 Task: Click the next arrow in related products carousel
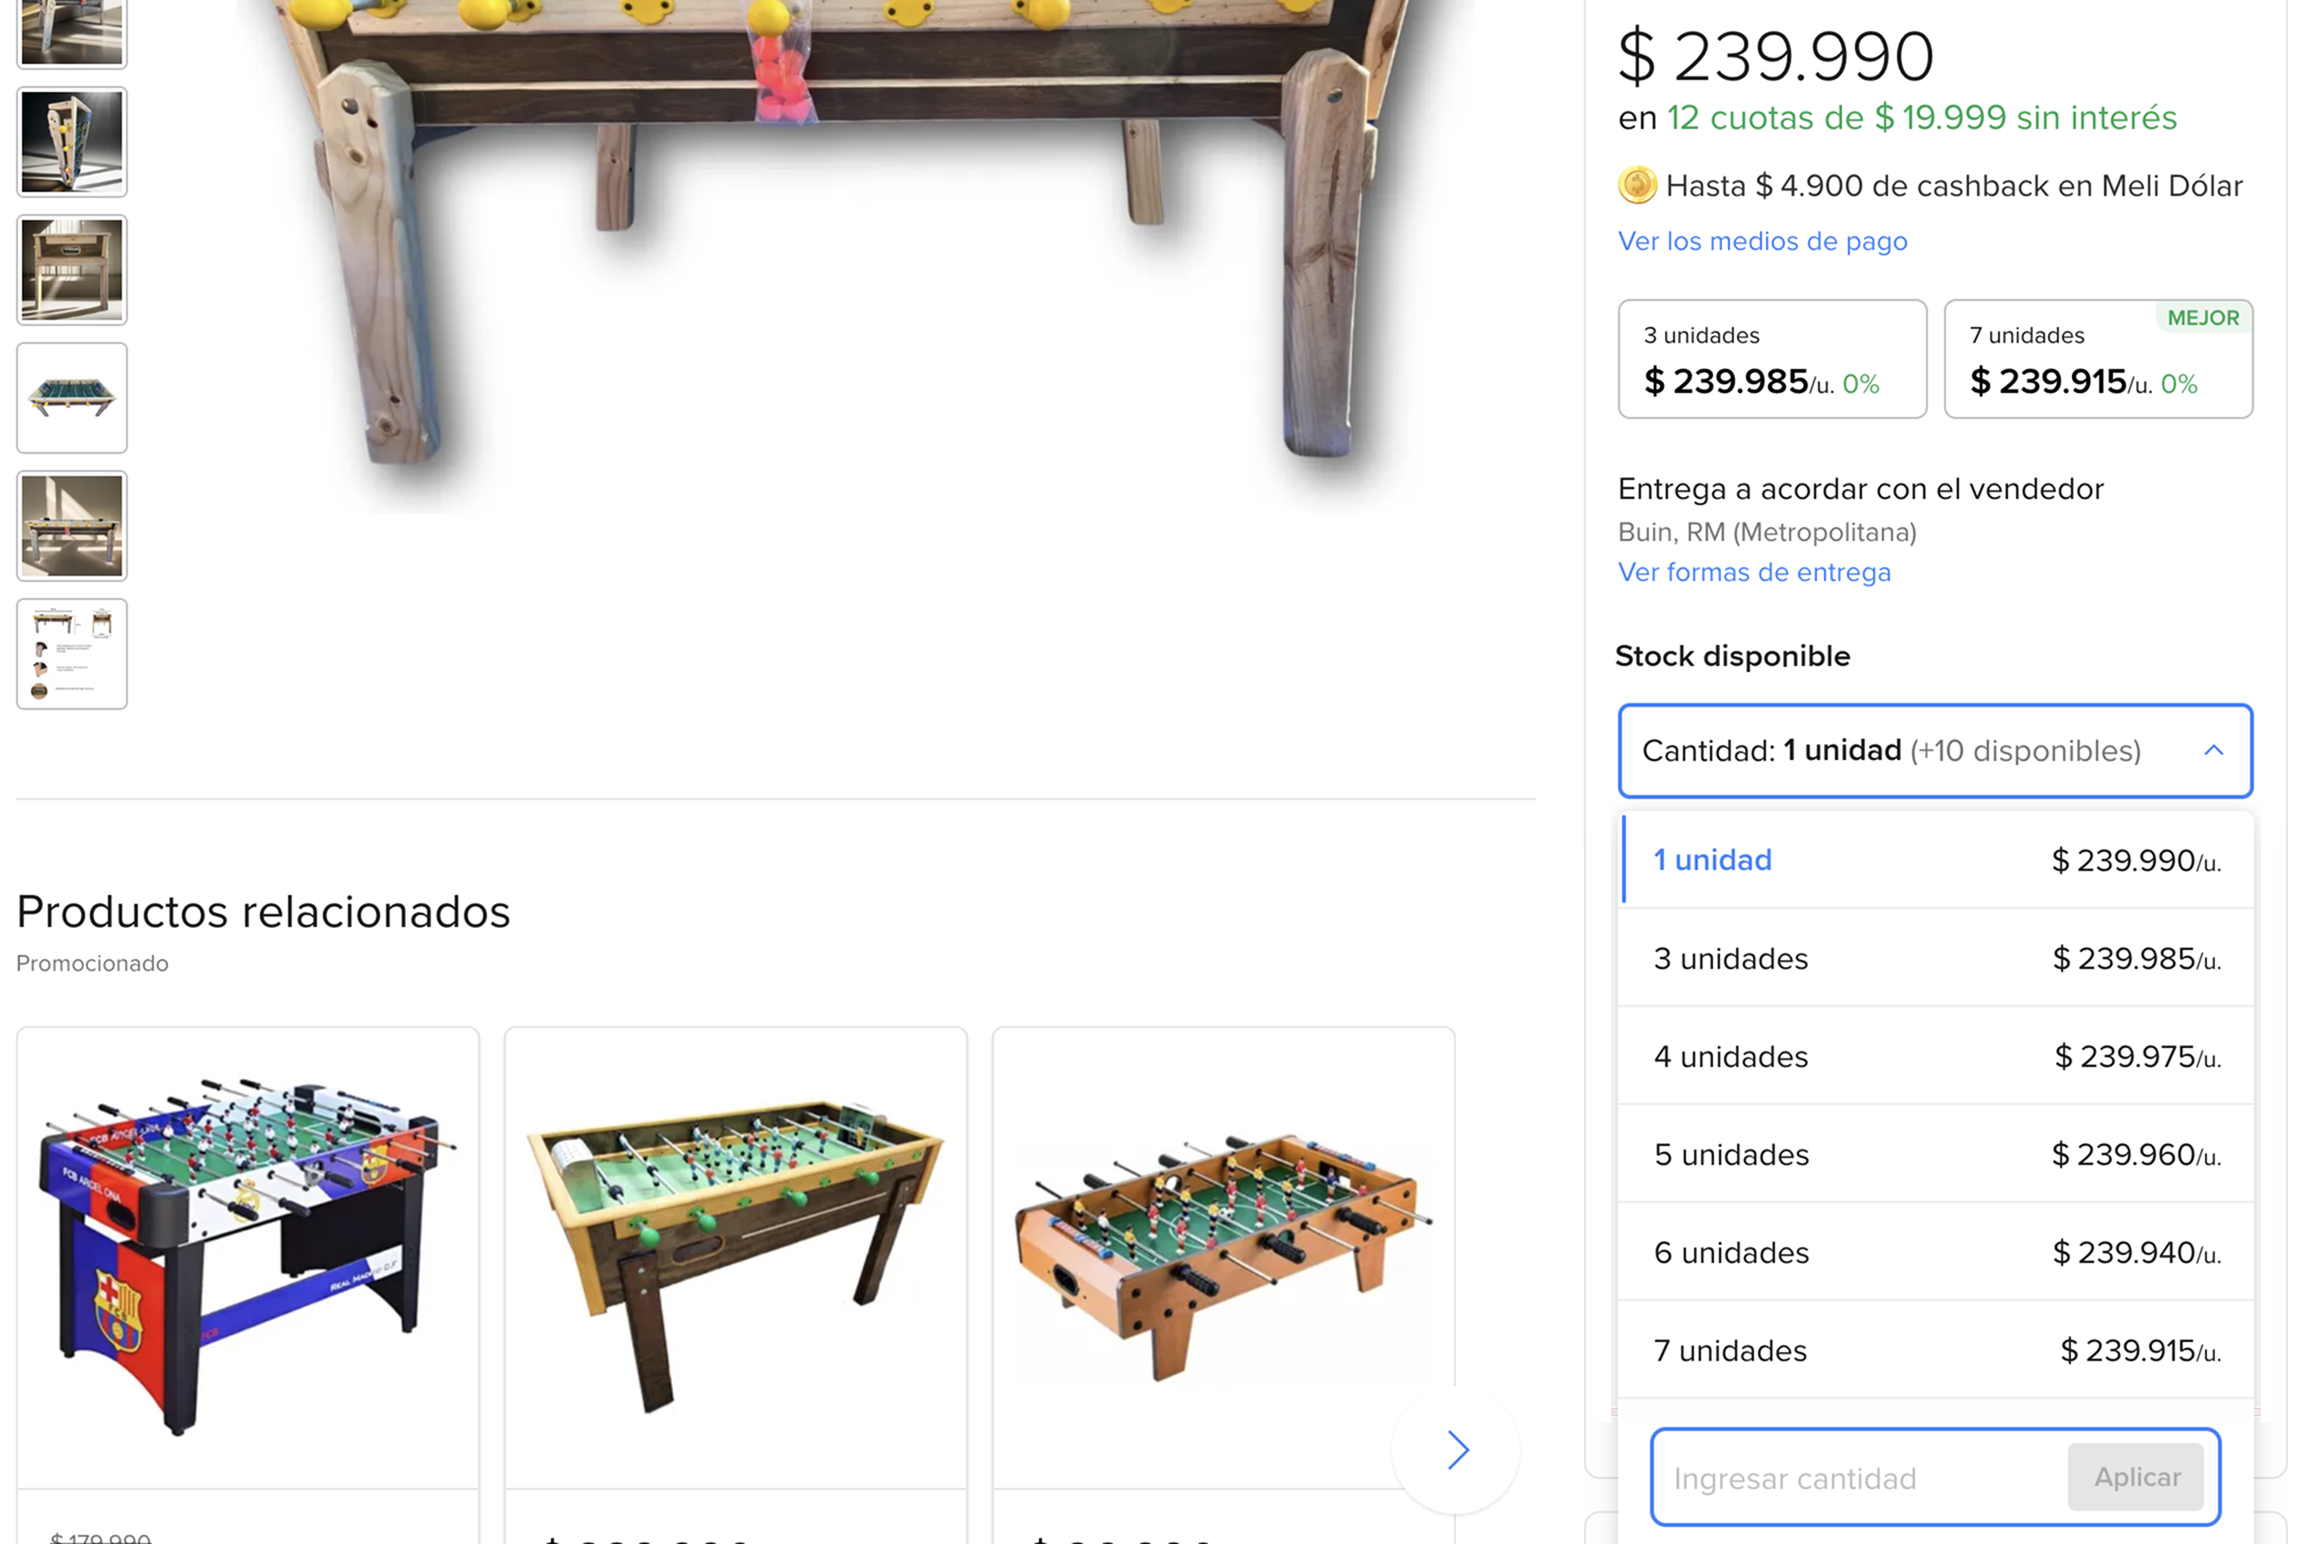1456,1449
